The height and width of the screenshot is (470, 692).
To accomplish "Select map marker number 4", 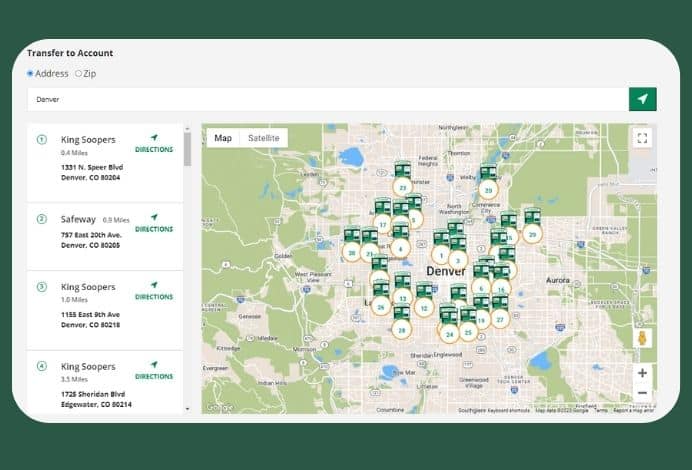I will click(400, 249).
